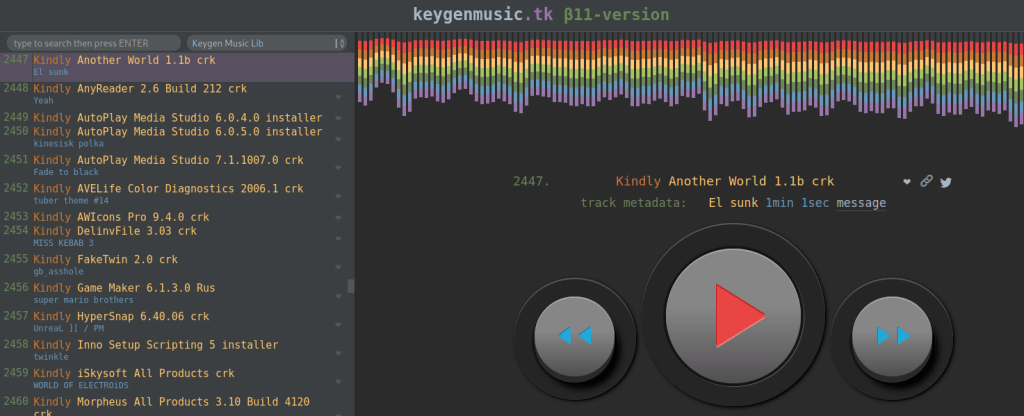1024x416 pixels.
Task: Click the track list scrollbar thumb
Action: 350,286
